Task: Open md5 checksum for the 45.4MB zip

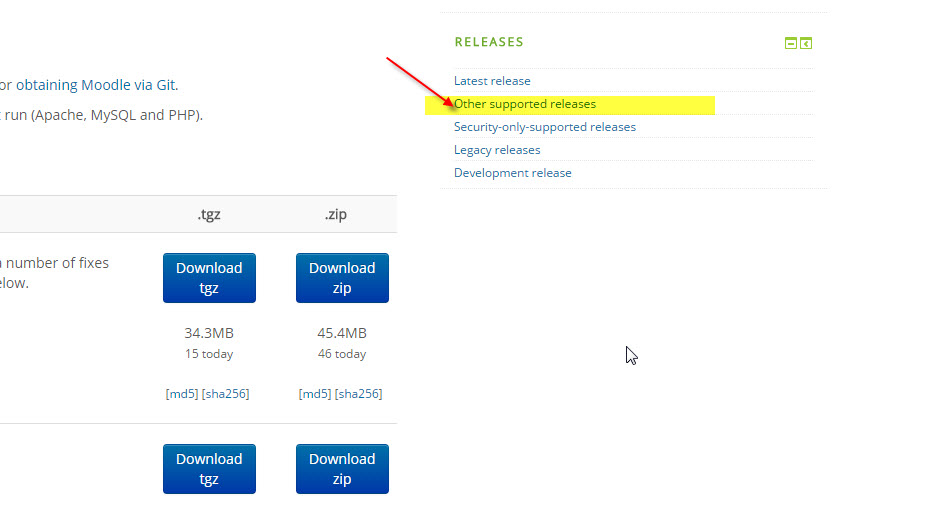Action: pyautogui.click(x=315, y=394)
